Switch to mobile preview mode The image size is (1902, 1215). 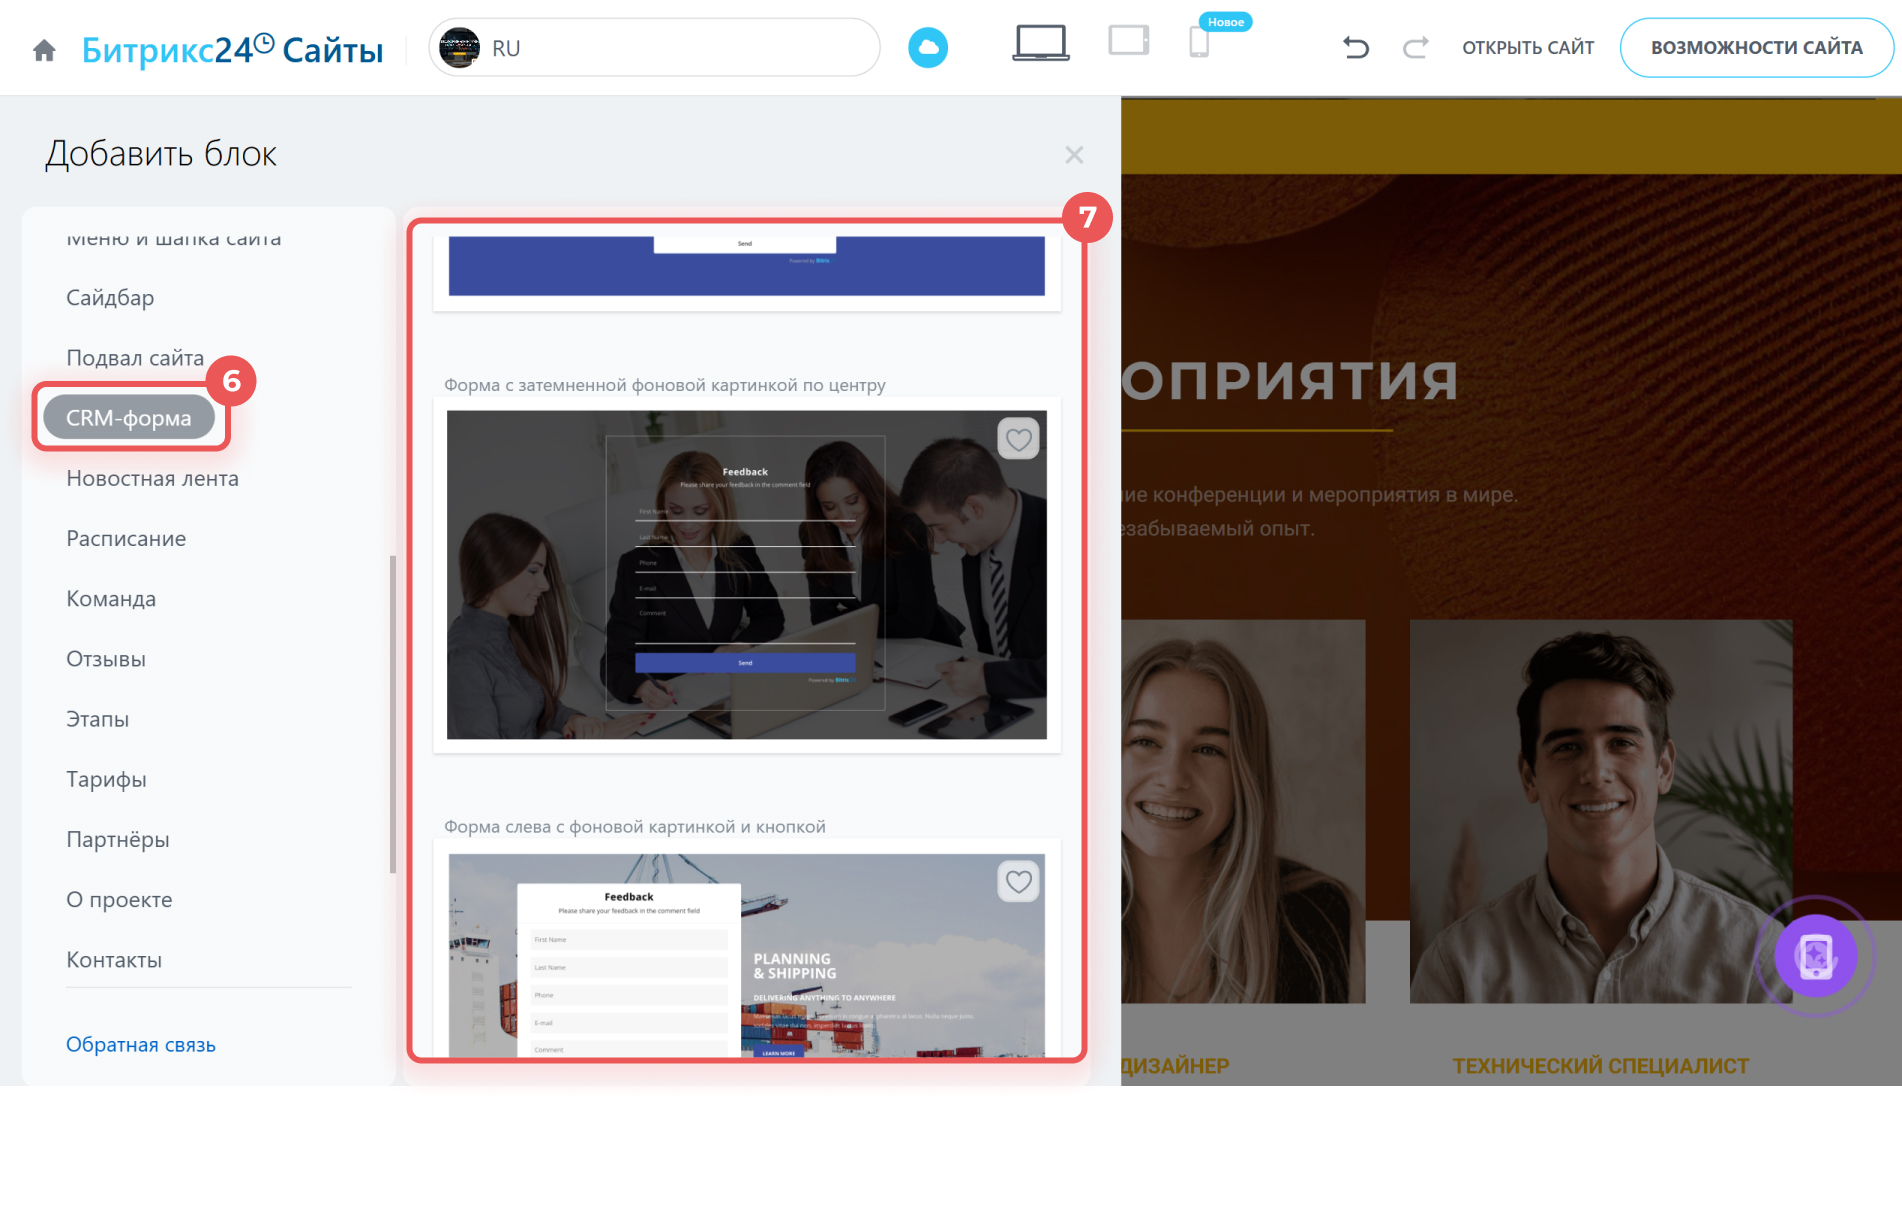tap(1198, 44)
